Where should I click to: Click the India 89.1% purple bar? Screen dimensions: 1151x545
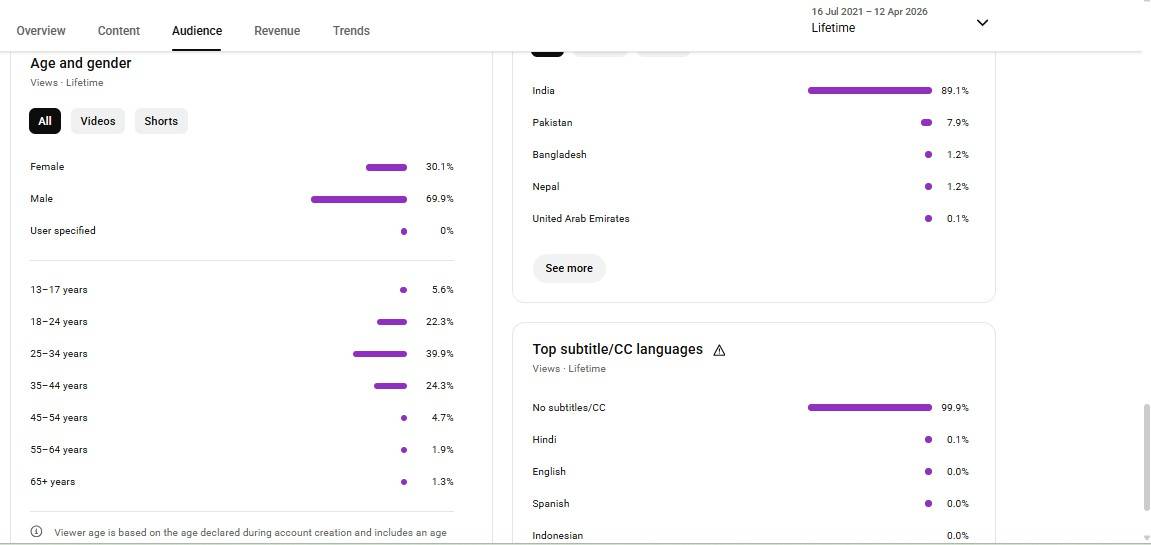coord(869,91)
